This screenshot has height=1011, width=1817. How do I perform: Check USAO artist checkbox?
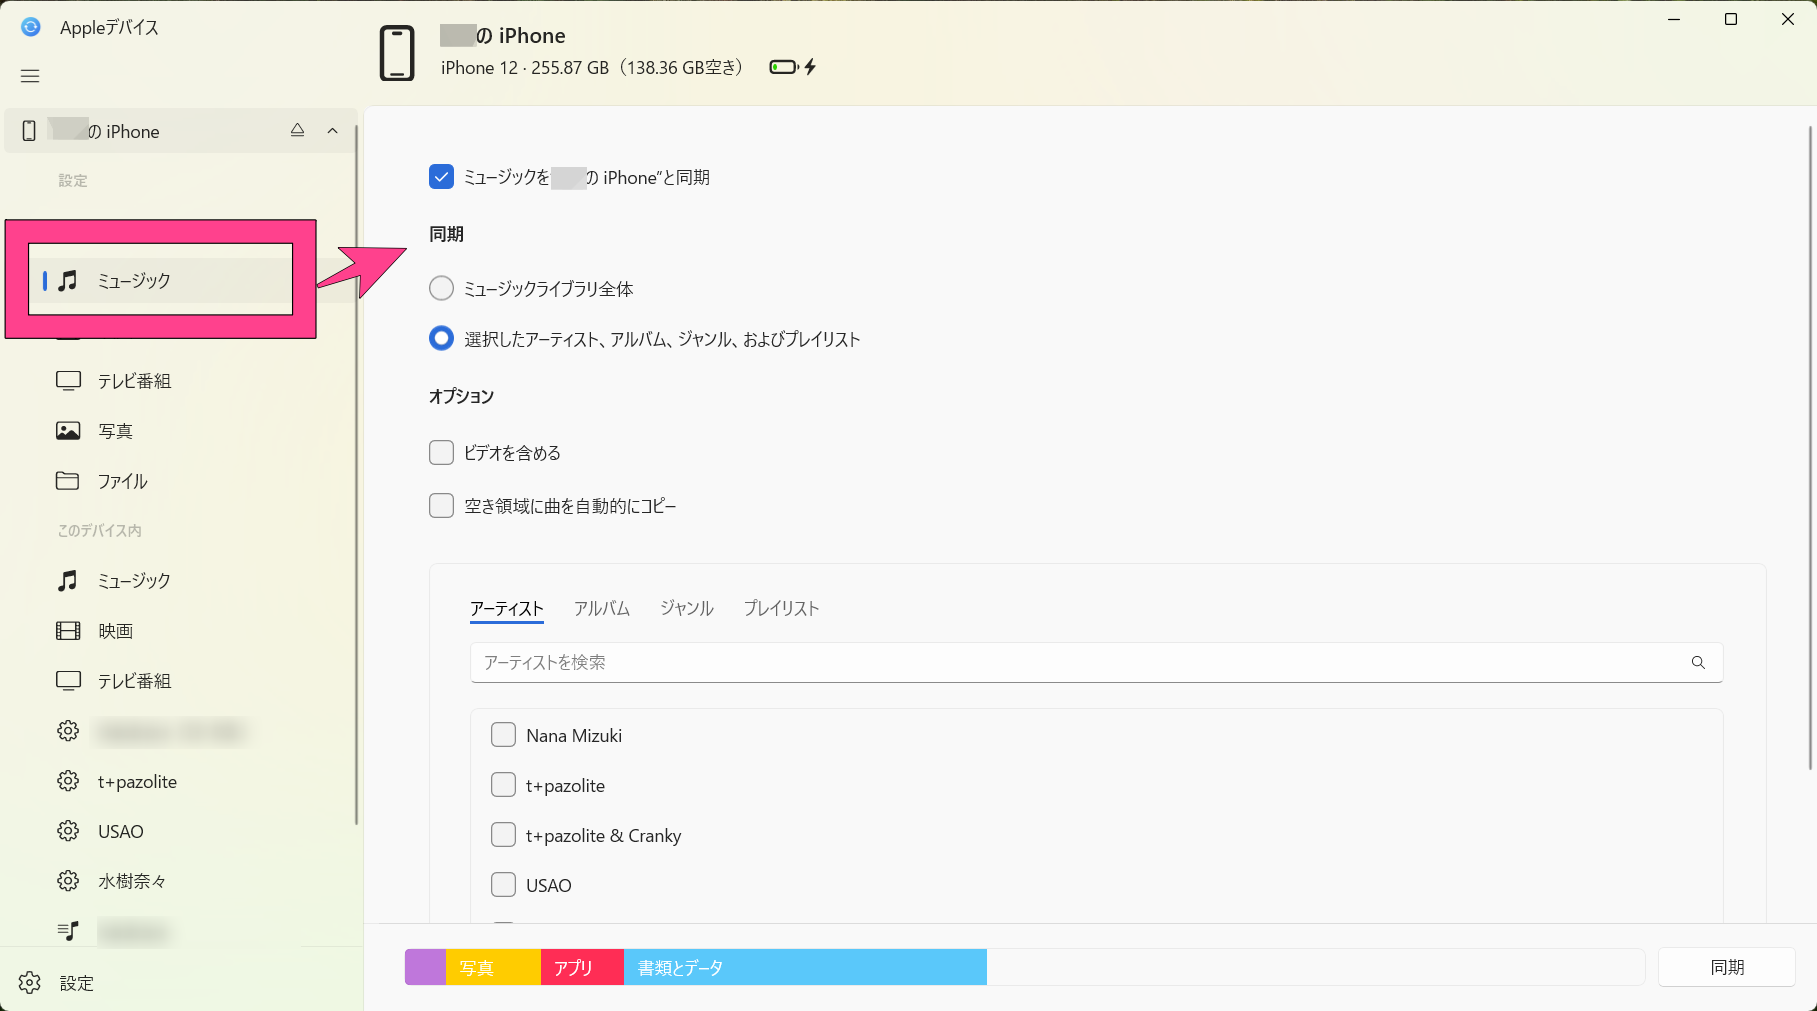503,885
